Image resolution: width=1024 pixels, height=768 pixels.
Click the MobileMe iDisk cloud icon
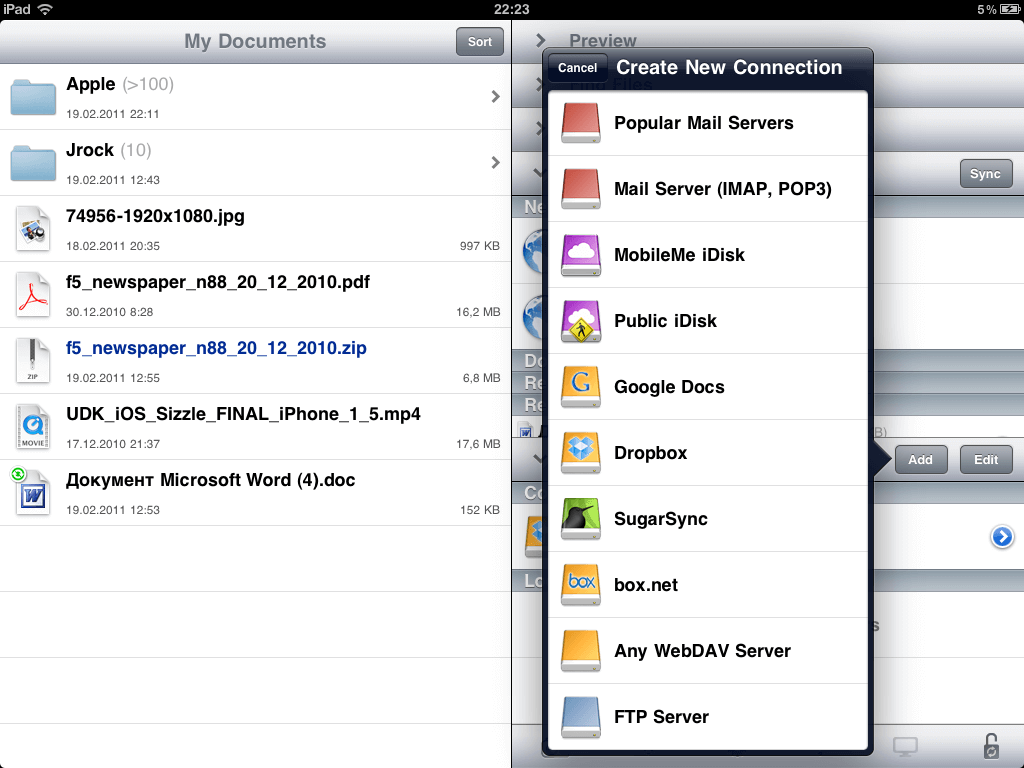(x=581, y=255)
